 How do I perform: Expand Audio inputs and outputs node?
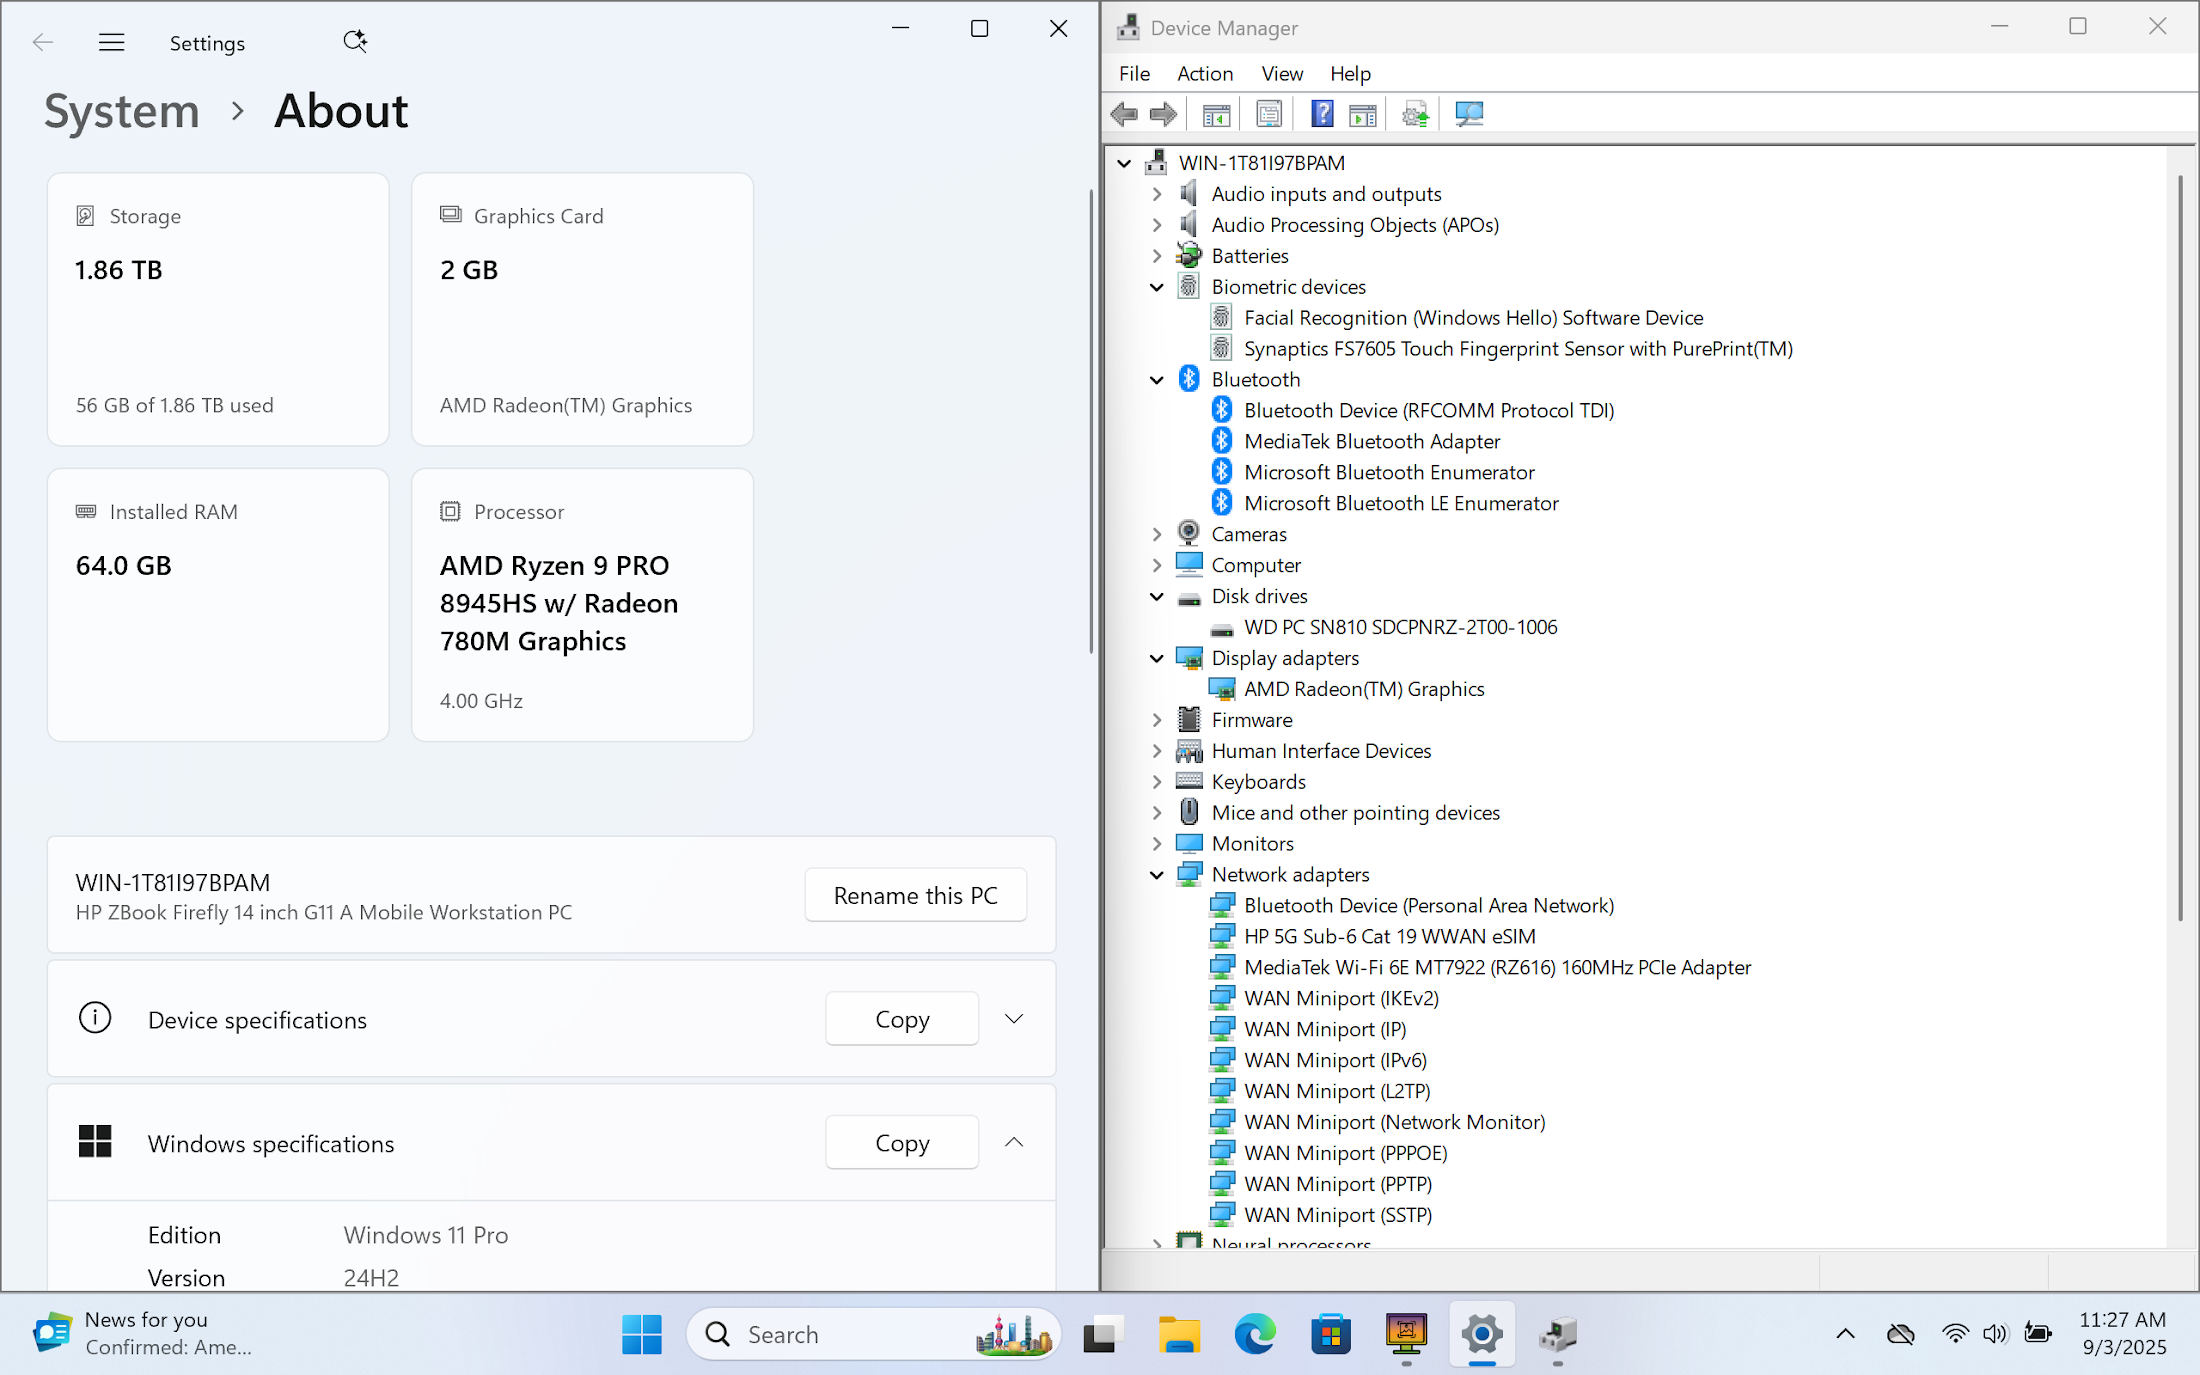1157,194
